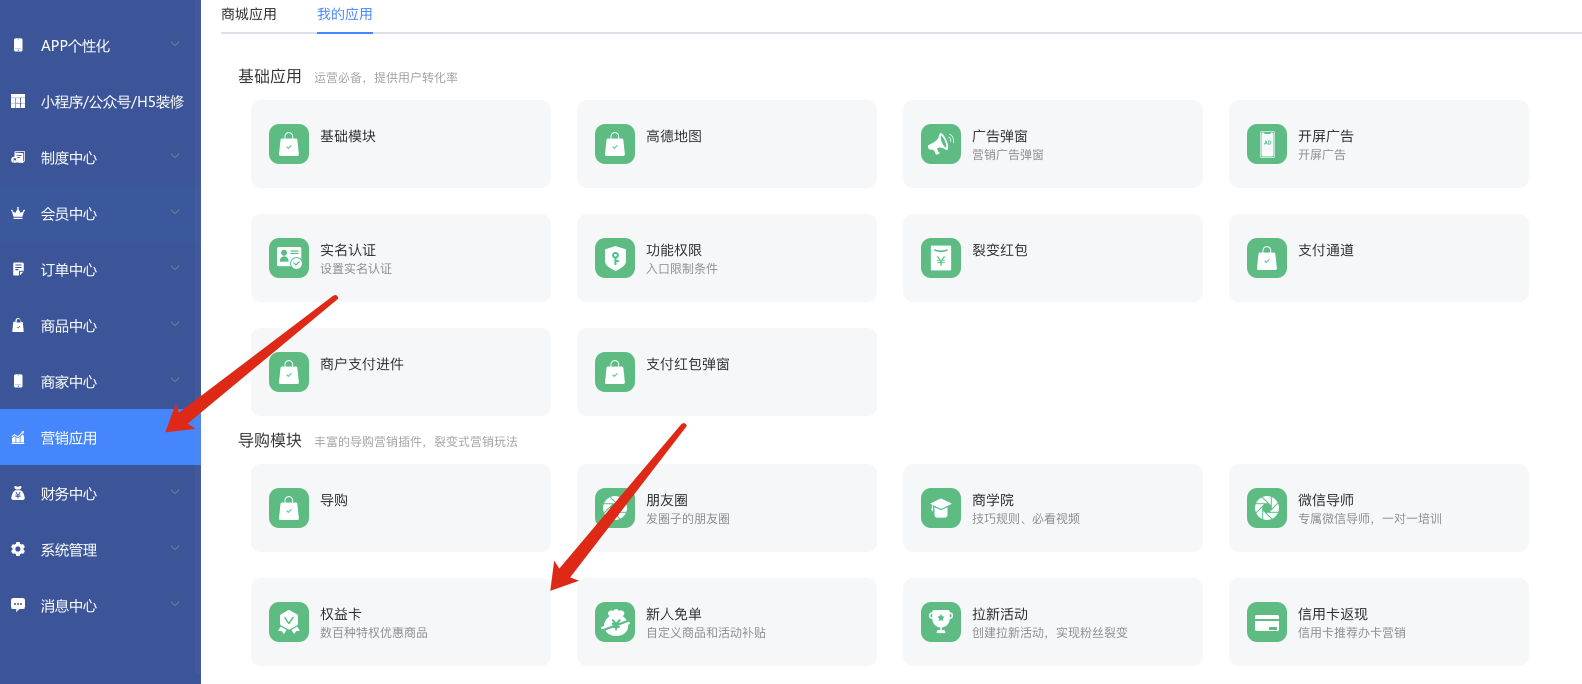Expand the 商家中心 menu chevron
Image resolution: width=1582 pixels, height=684 pixels.
click(175, 380)
